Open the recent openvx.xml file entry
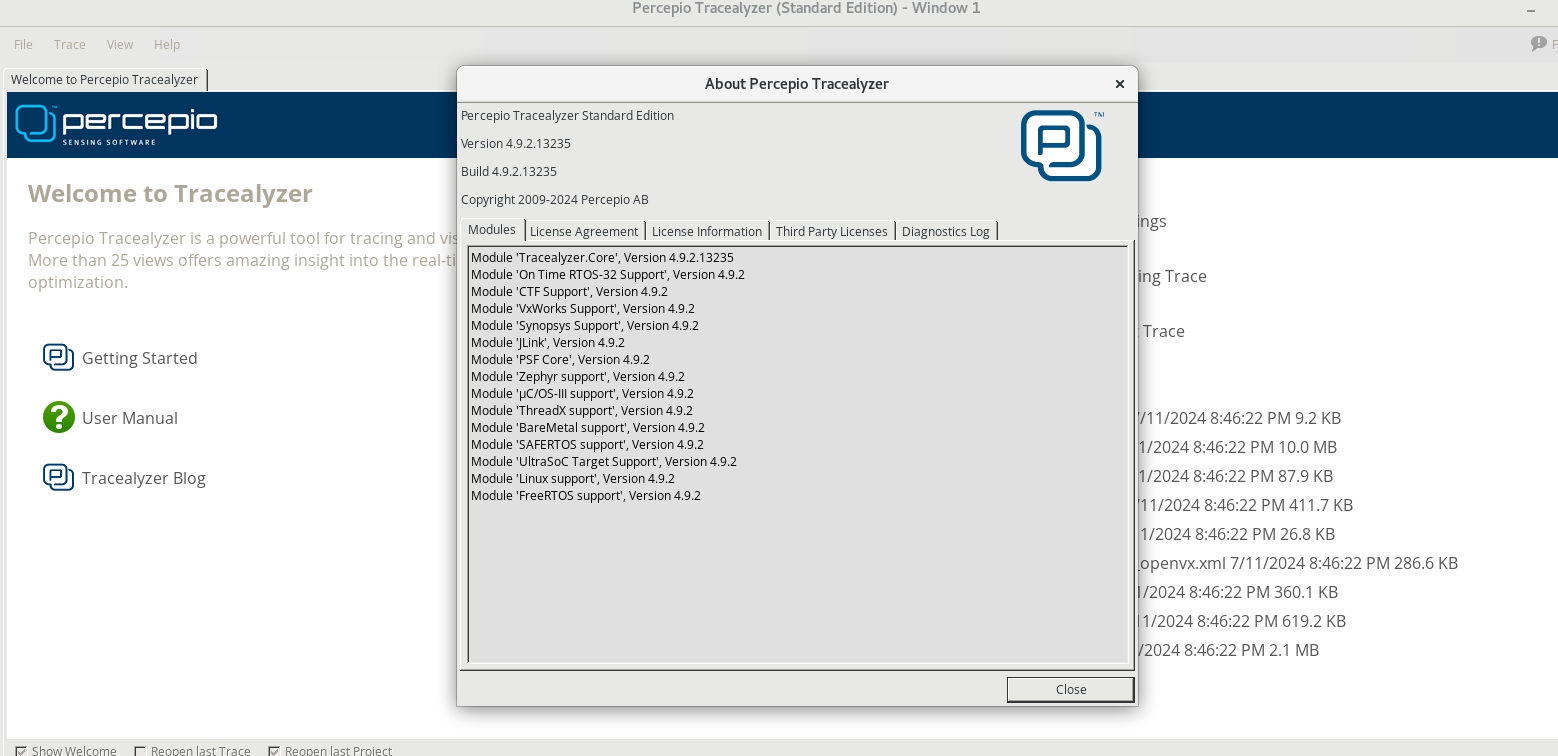This screenshot has width=1558, height=756. coord(1298,563)
